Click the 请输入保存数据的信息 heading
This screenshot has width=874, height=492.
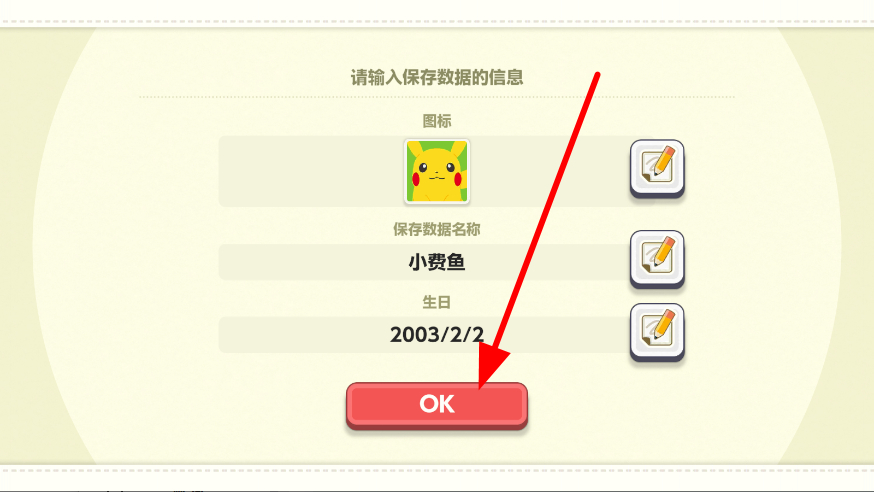pos(437,77)
